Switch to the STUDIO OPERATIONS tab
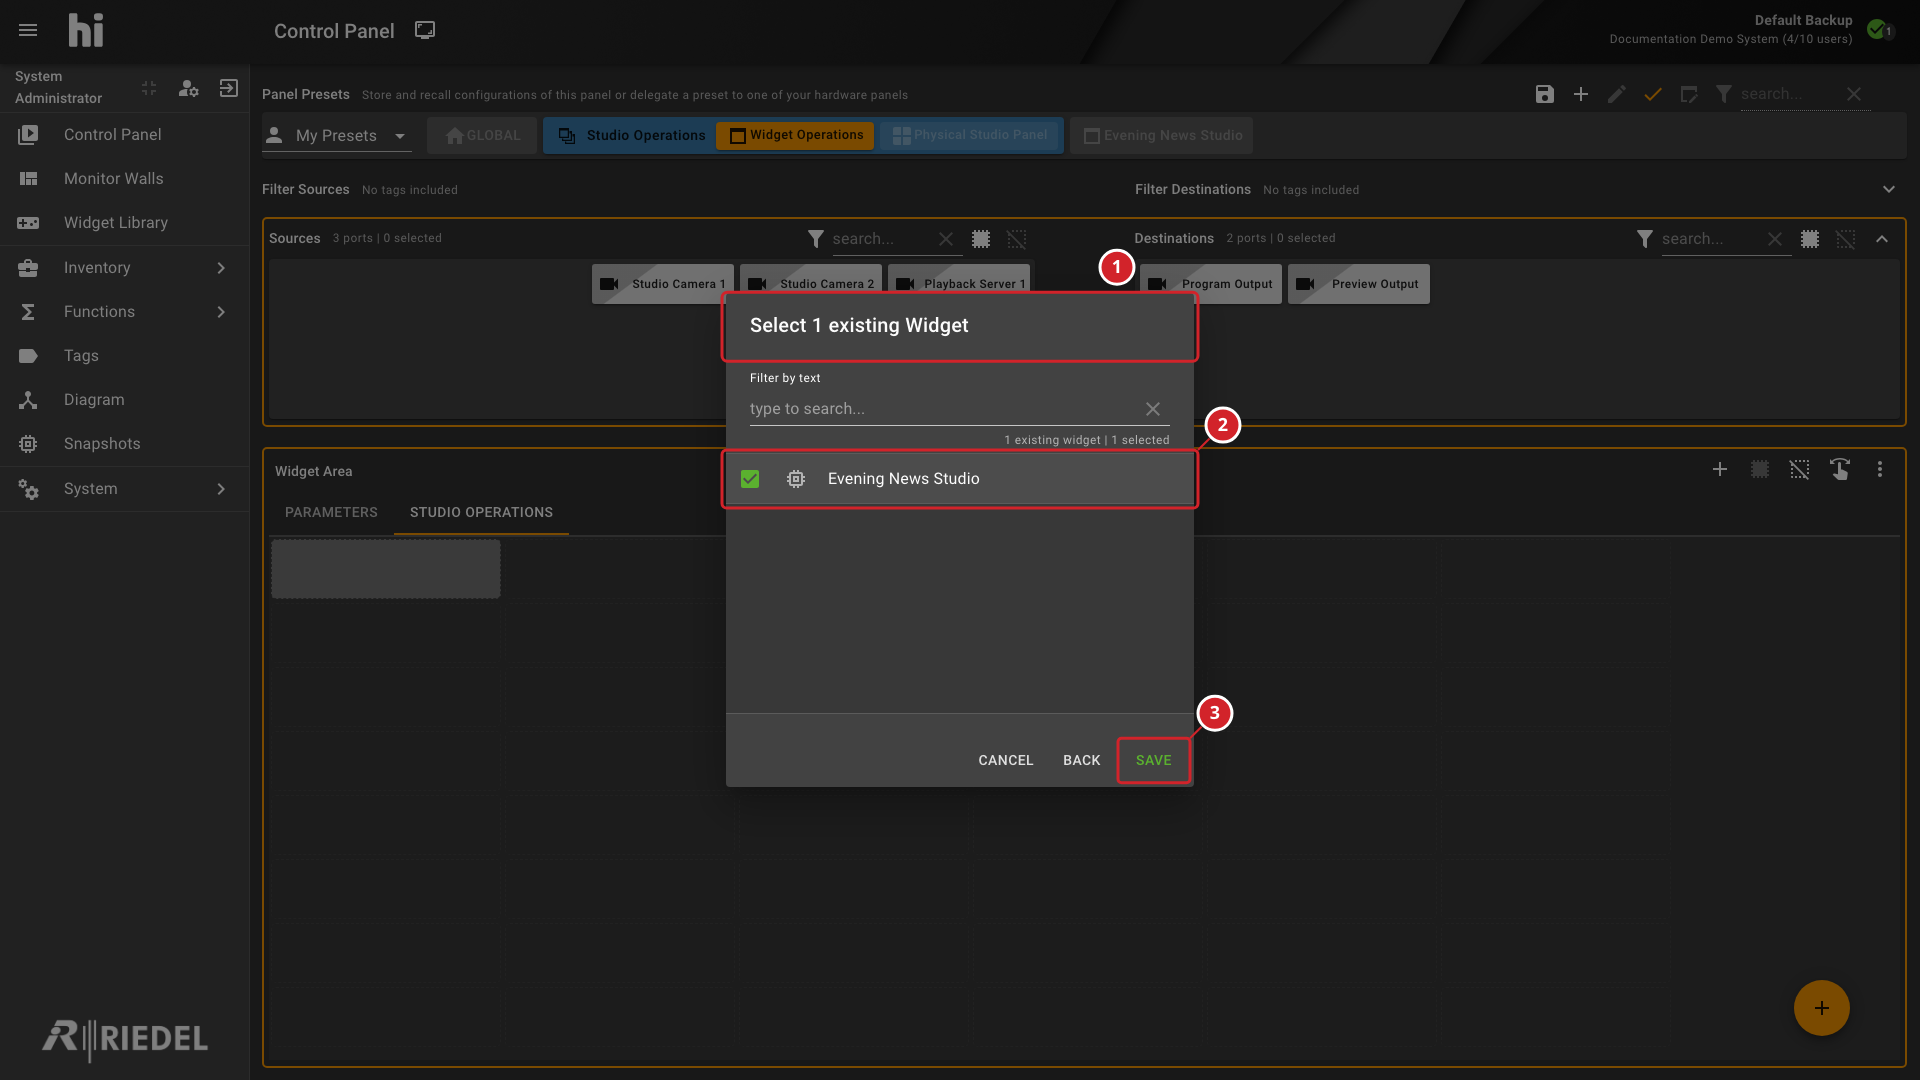Screen dimensions: 1920x1080 pyautogui.click(x=481, y=512)
